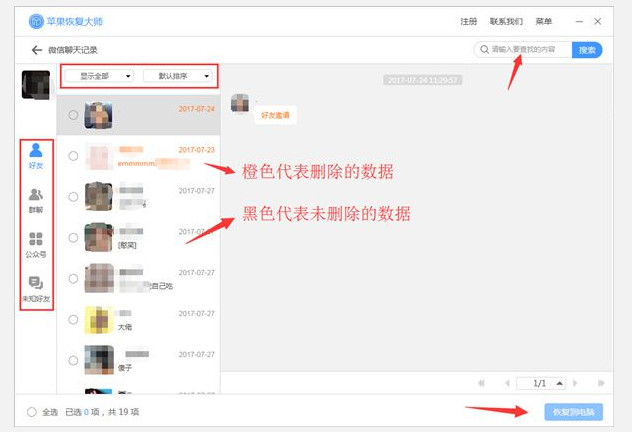Viewport: 632px width, 432px height.
Task: Open the yellow avatar 大佬 conversation
Action: pyautogui.click(x=98, y=320)
